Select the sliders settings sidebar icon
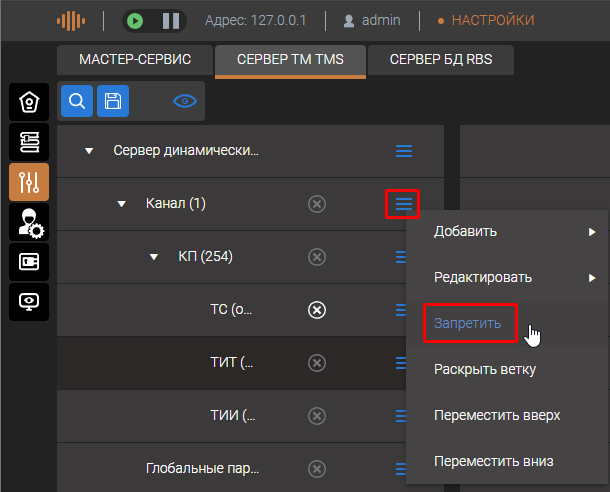 (x=29, y=182)
